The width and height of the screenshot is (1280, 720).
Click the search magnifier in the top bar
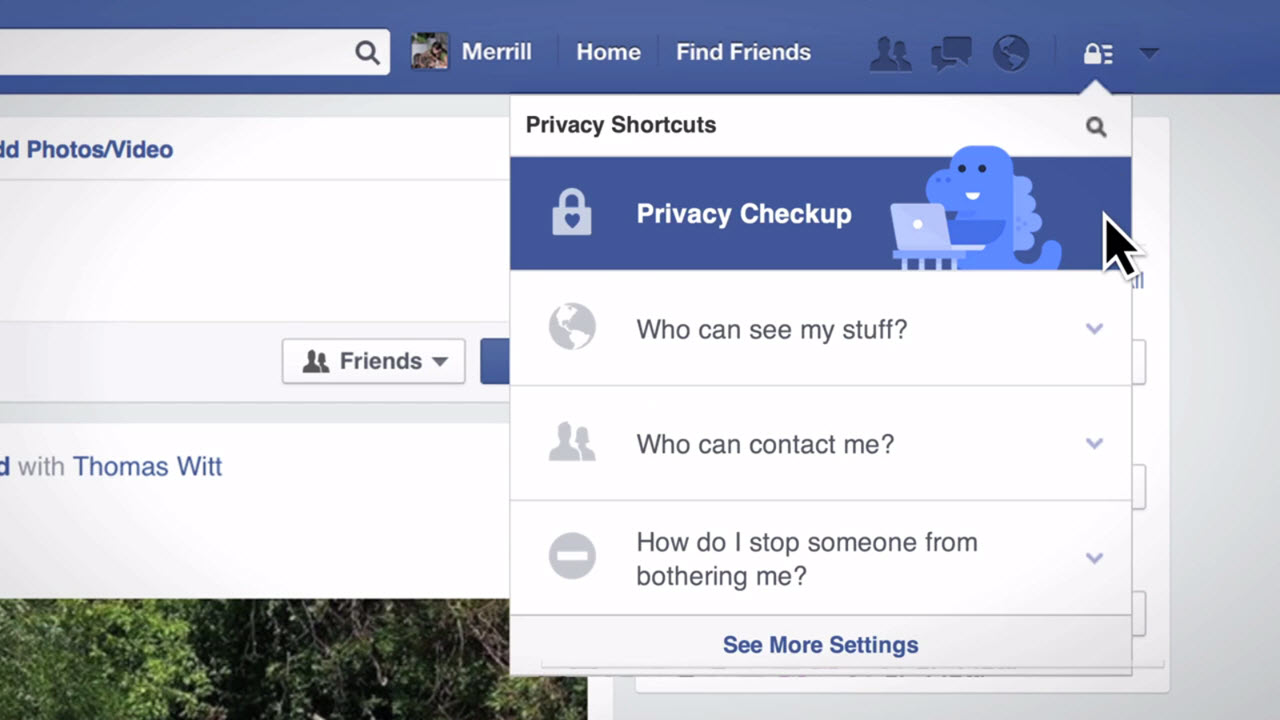366,51
